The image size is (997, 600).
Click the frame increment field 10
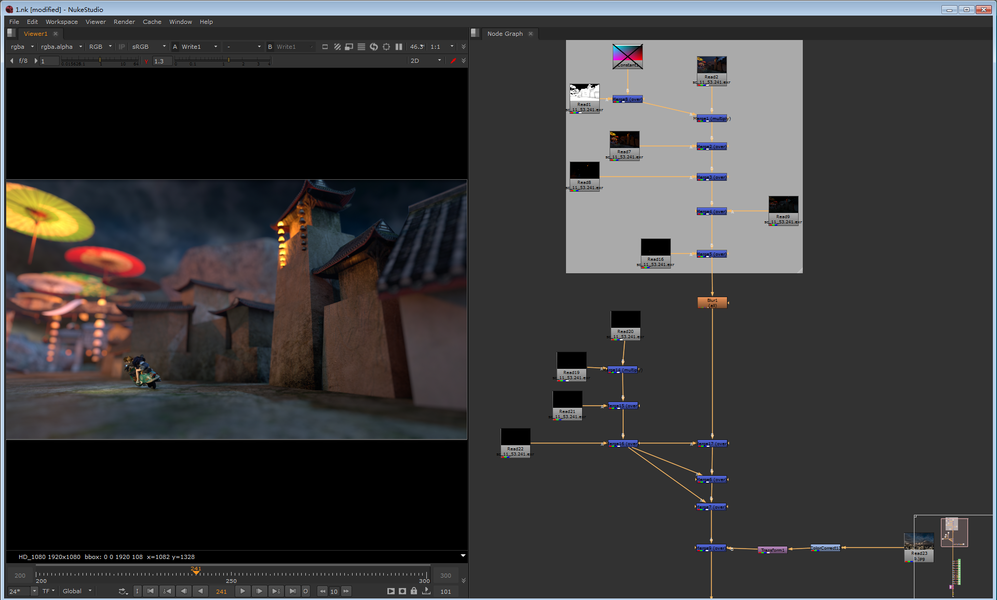[334, 592]
